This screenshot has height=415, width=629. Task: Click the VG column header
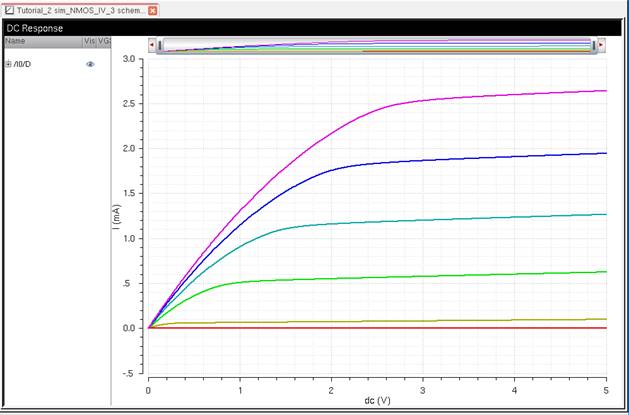[x=103, y=42]
